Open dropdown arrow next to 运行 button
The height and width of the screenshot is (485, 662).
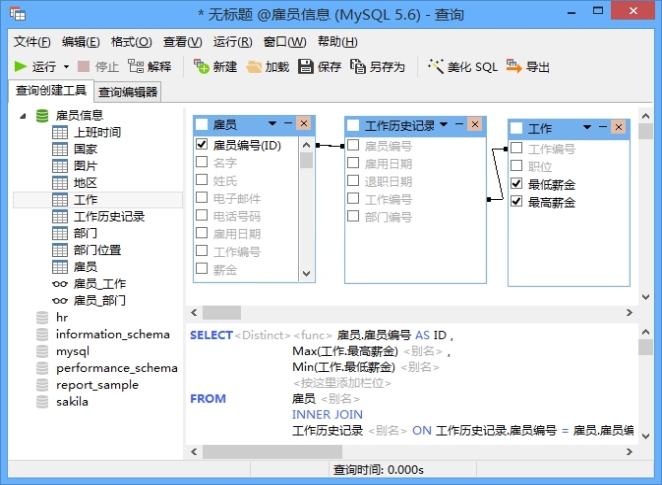coord(66,67)
